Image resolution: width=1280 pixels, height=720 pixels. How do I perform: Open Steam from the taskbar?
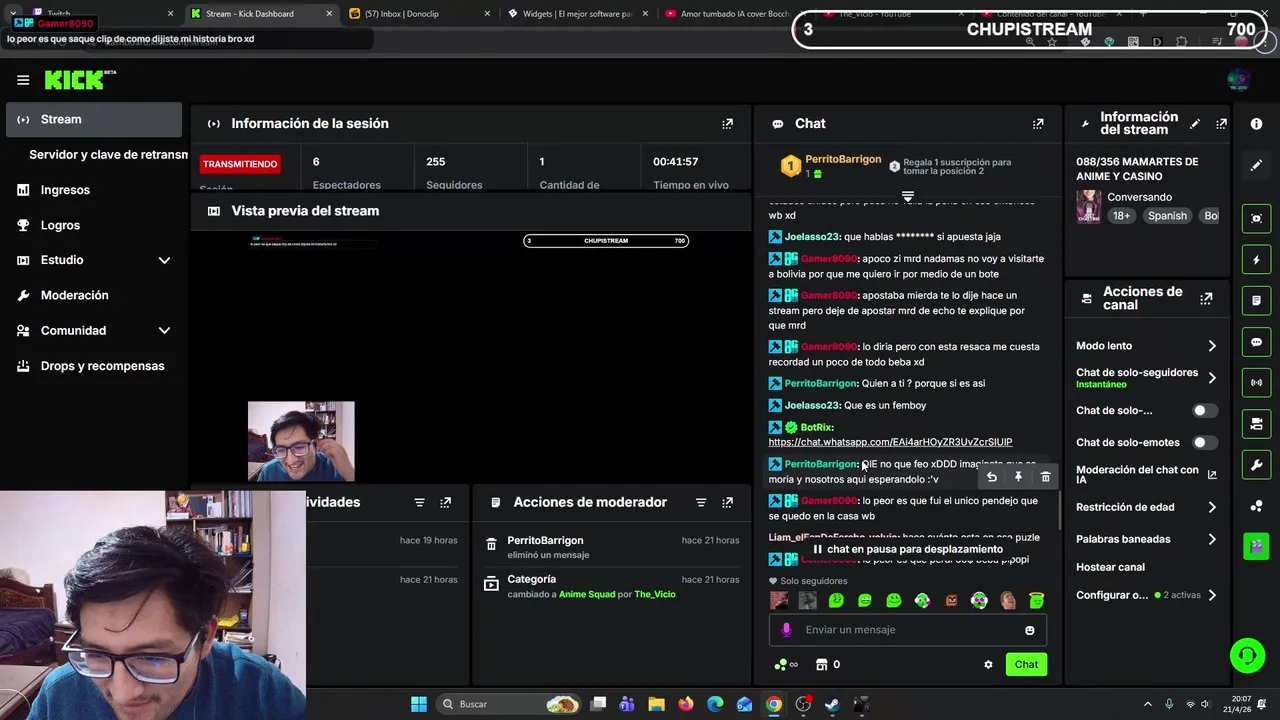coord(832,705)
